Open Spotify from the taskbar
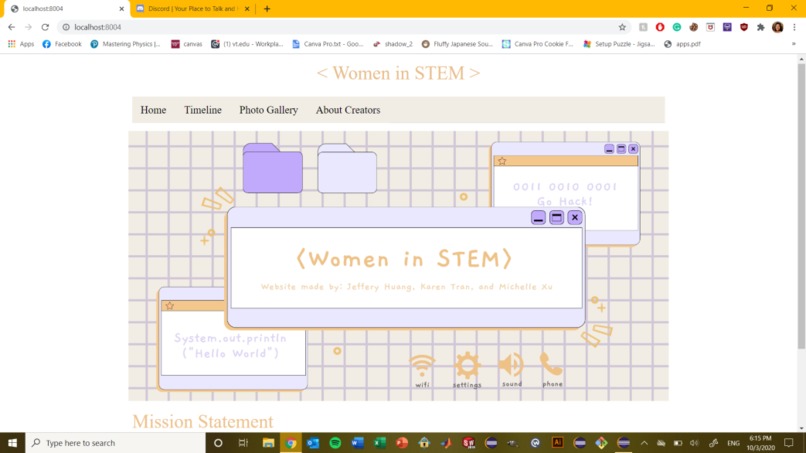The image size is (806, 453). [335, 443]
